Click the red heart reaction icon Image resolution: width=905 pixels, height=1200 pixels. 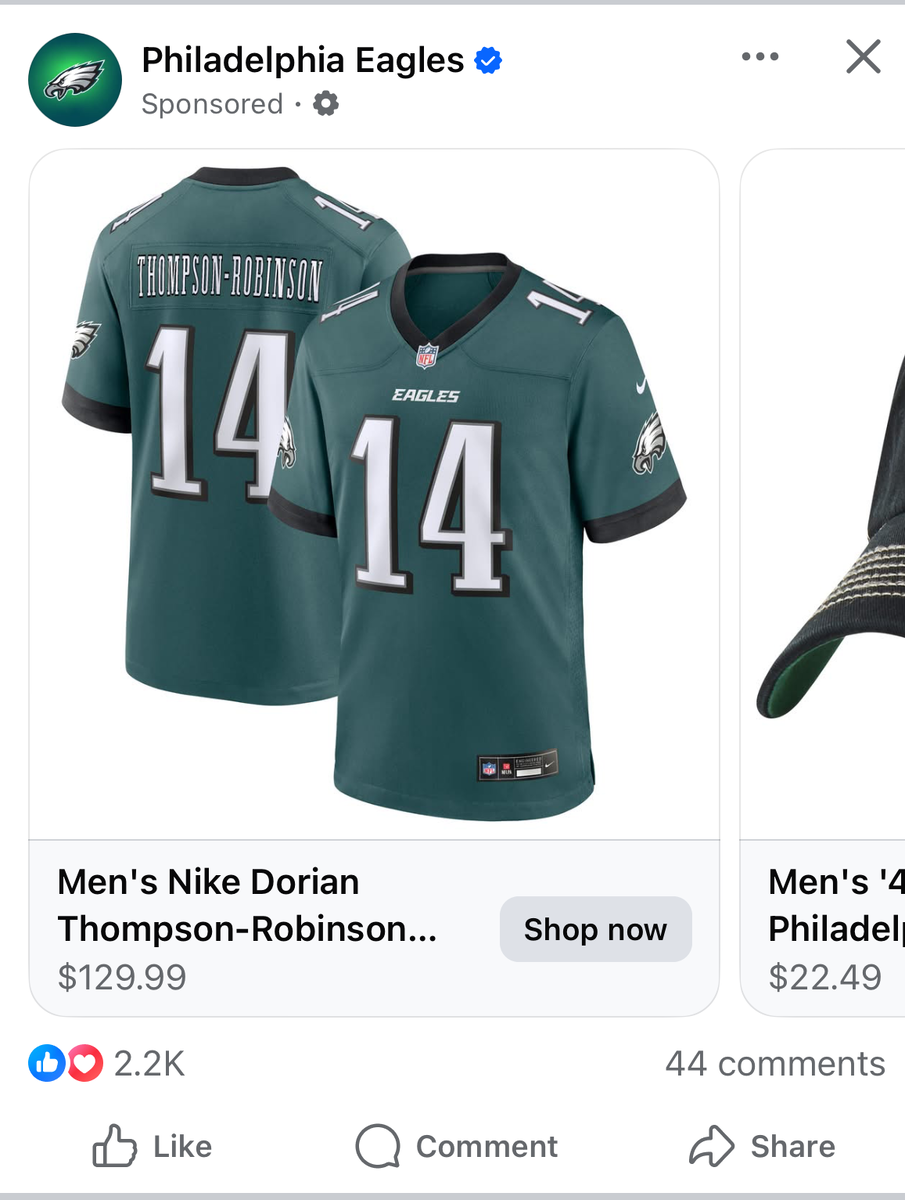(85, 1064)
